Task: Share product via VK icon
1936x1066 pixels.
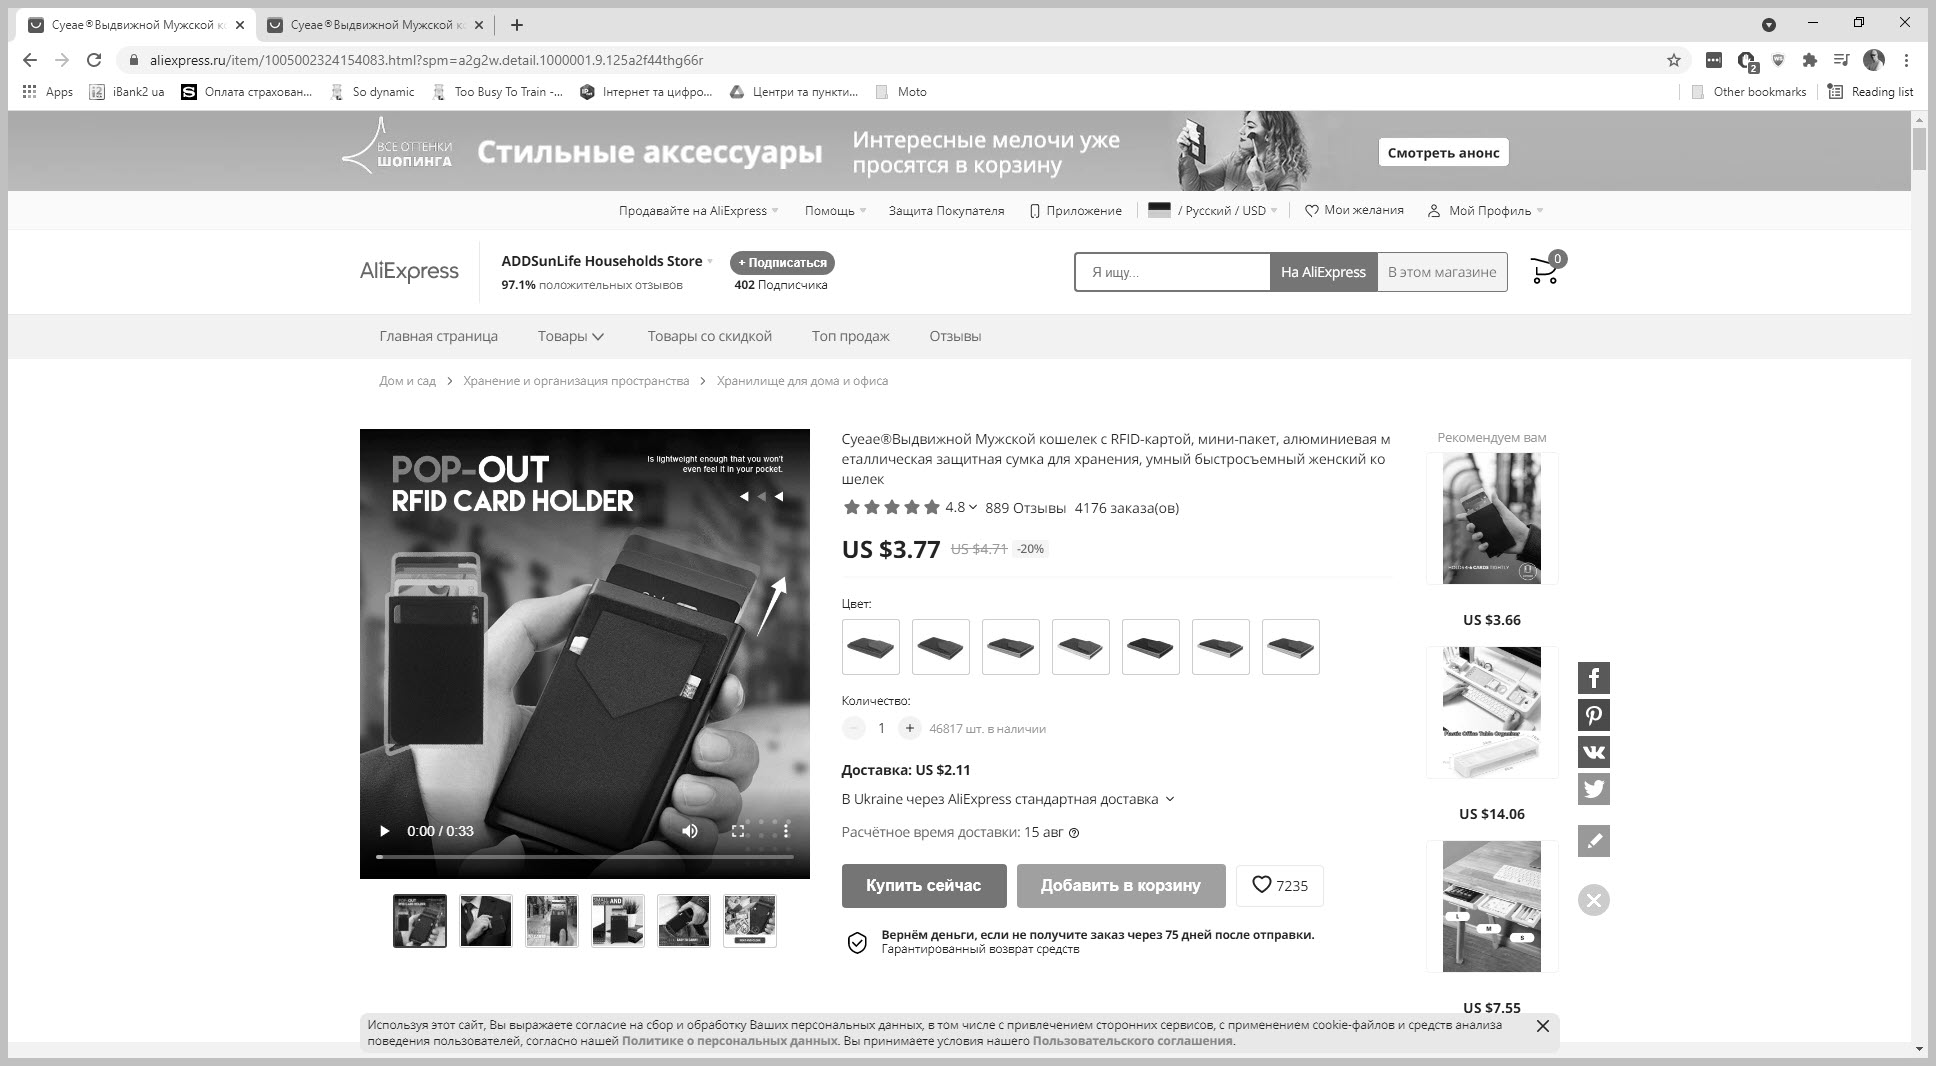Action: tap(1593, 752)
